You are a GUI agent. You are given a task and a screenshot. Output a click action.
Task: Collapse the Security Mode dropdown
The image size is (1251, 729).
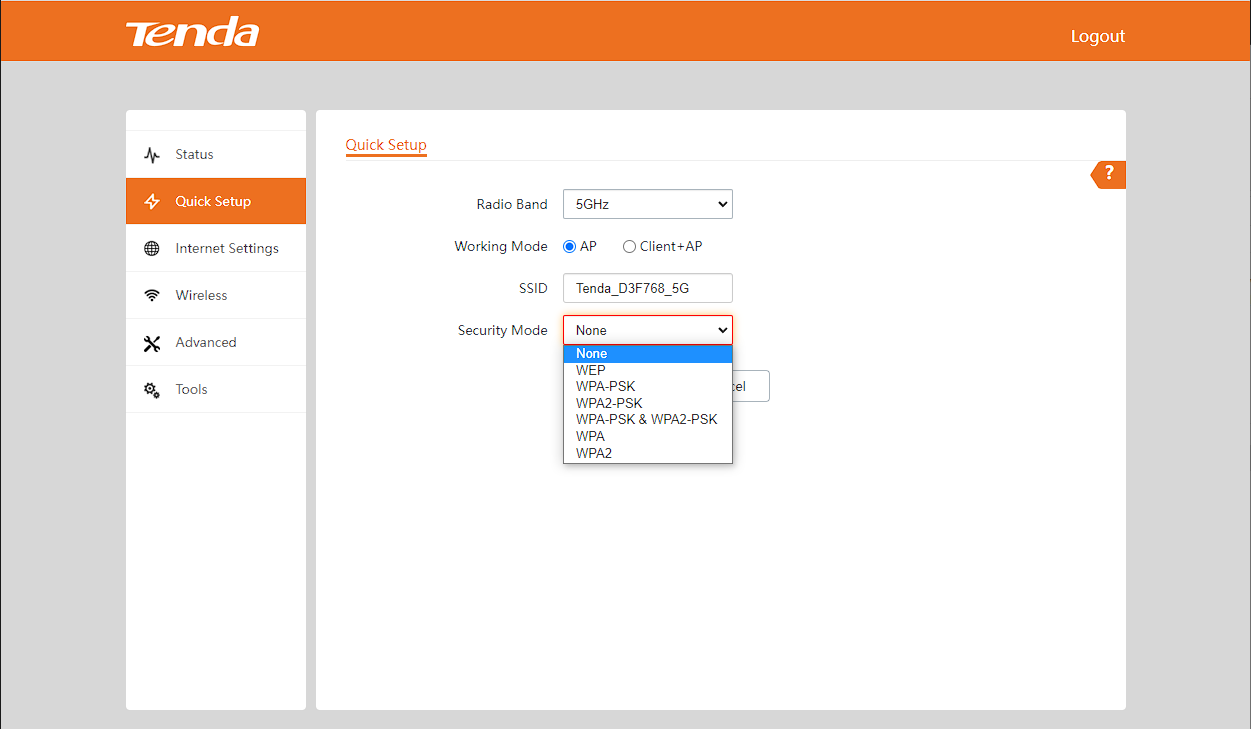click(648, 330)
